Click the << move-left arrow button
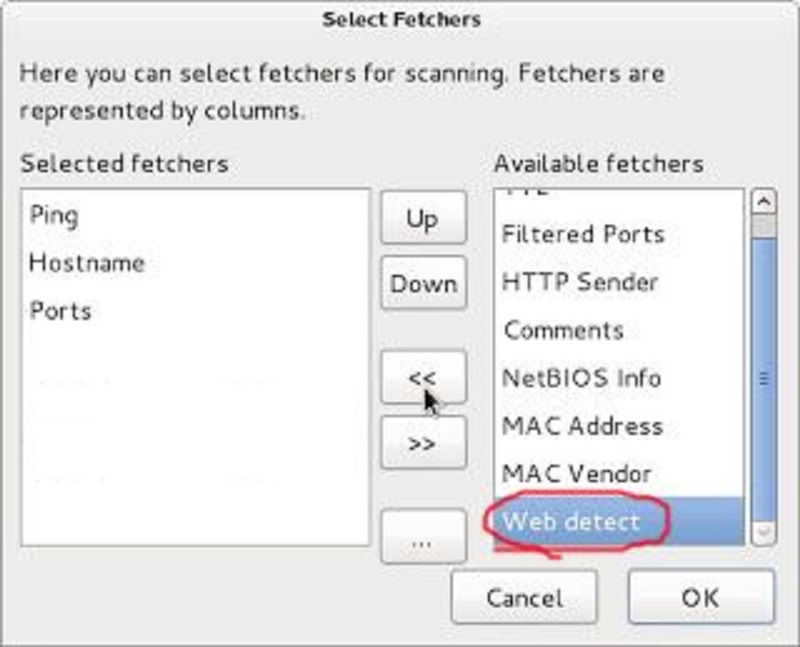Screen dimensions: 800x647 pyautogui.click(x=423, y=377)
